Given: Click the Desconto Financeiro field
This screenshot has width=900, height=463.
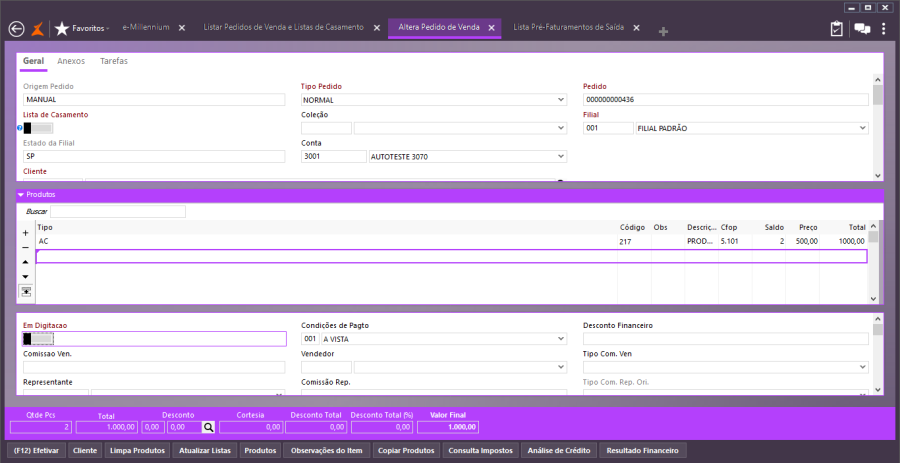Looking at the screenshot, I should click(726, 339).
